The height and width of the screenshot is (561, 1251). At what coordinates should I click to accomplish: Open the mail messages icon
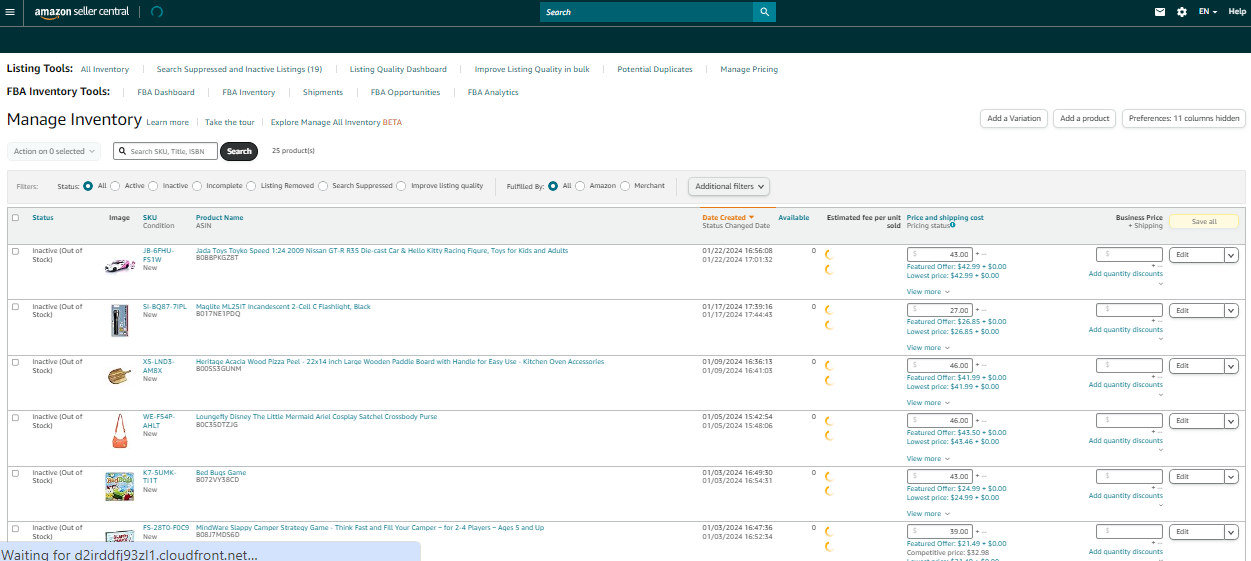click(x=1160, y=12)
